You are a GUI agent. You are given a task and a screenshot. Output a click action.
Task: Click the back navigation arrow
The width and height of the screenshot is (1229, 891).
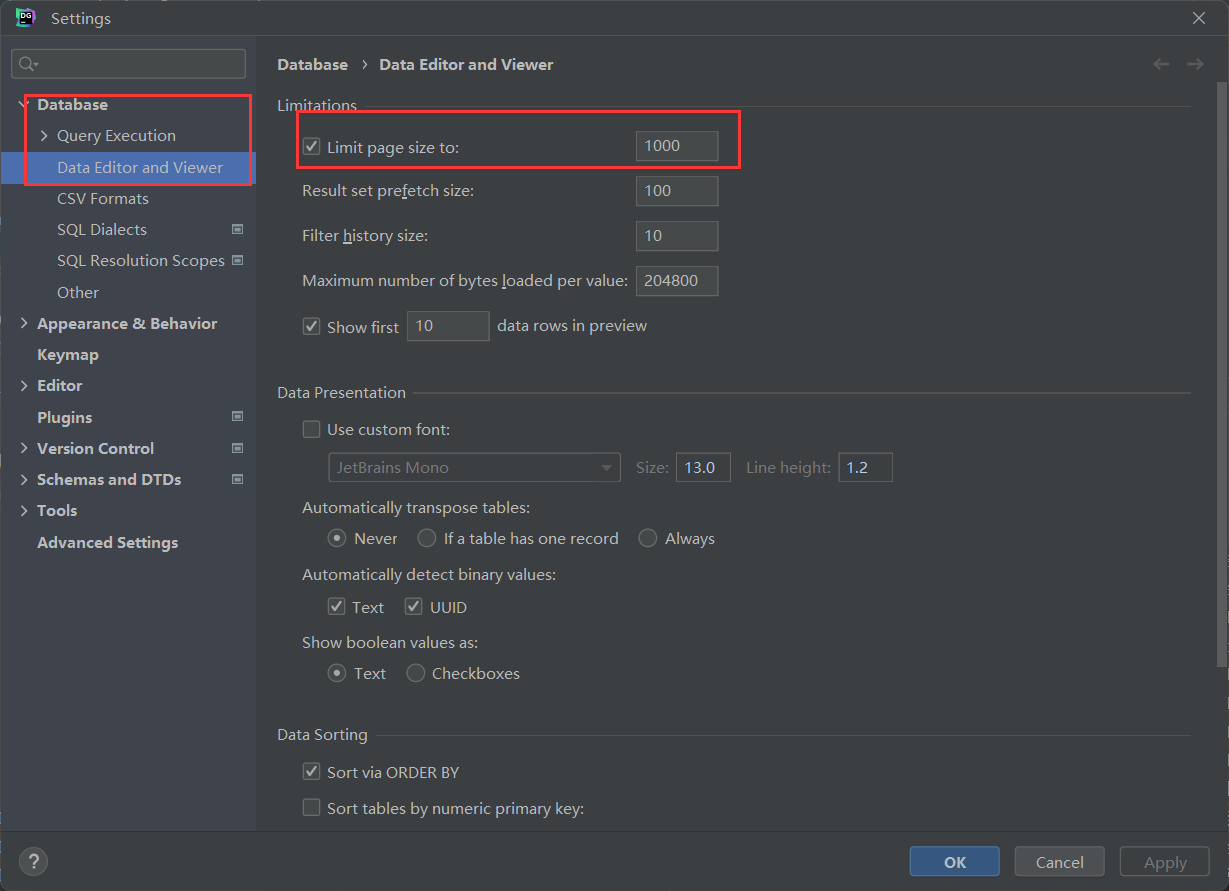tap(1161, 64)
